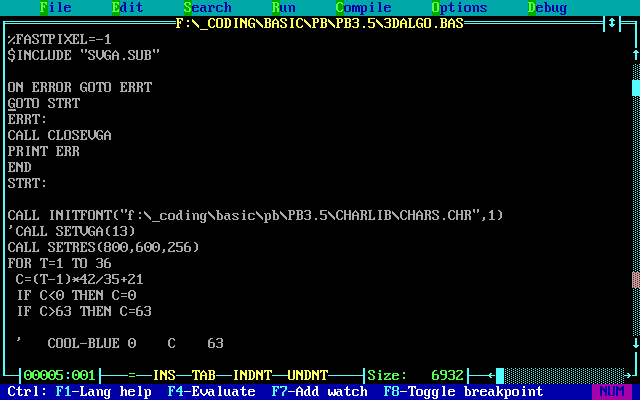Click the comment line COOL-BLUE 0 C 63
This screenshot has height=400, width=640.
[120, 343]
